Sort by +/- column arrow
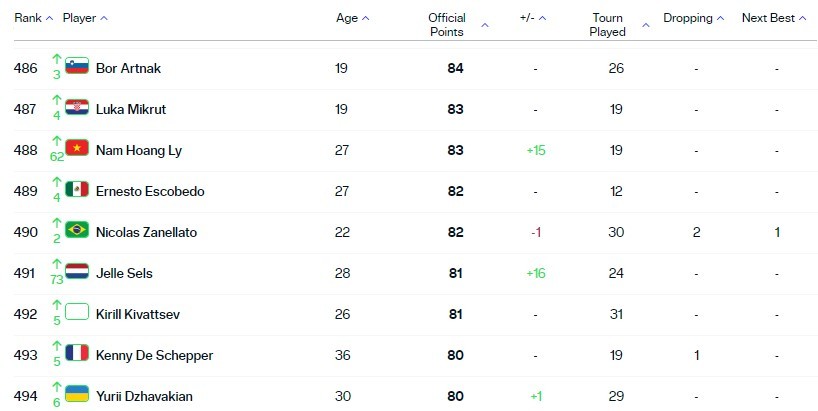Screen dimensions: 818x411 (543, 18)
